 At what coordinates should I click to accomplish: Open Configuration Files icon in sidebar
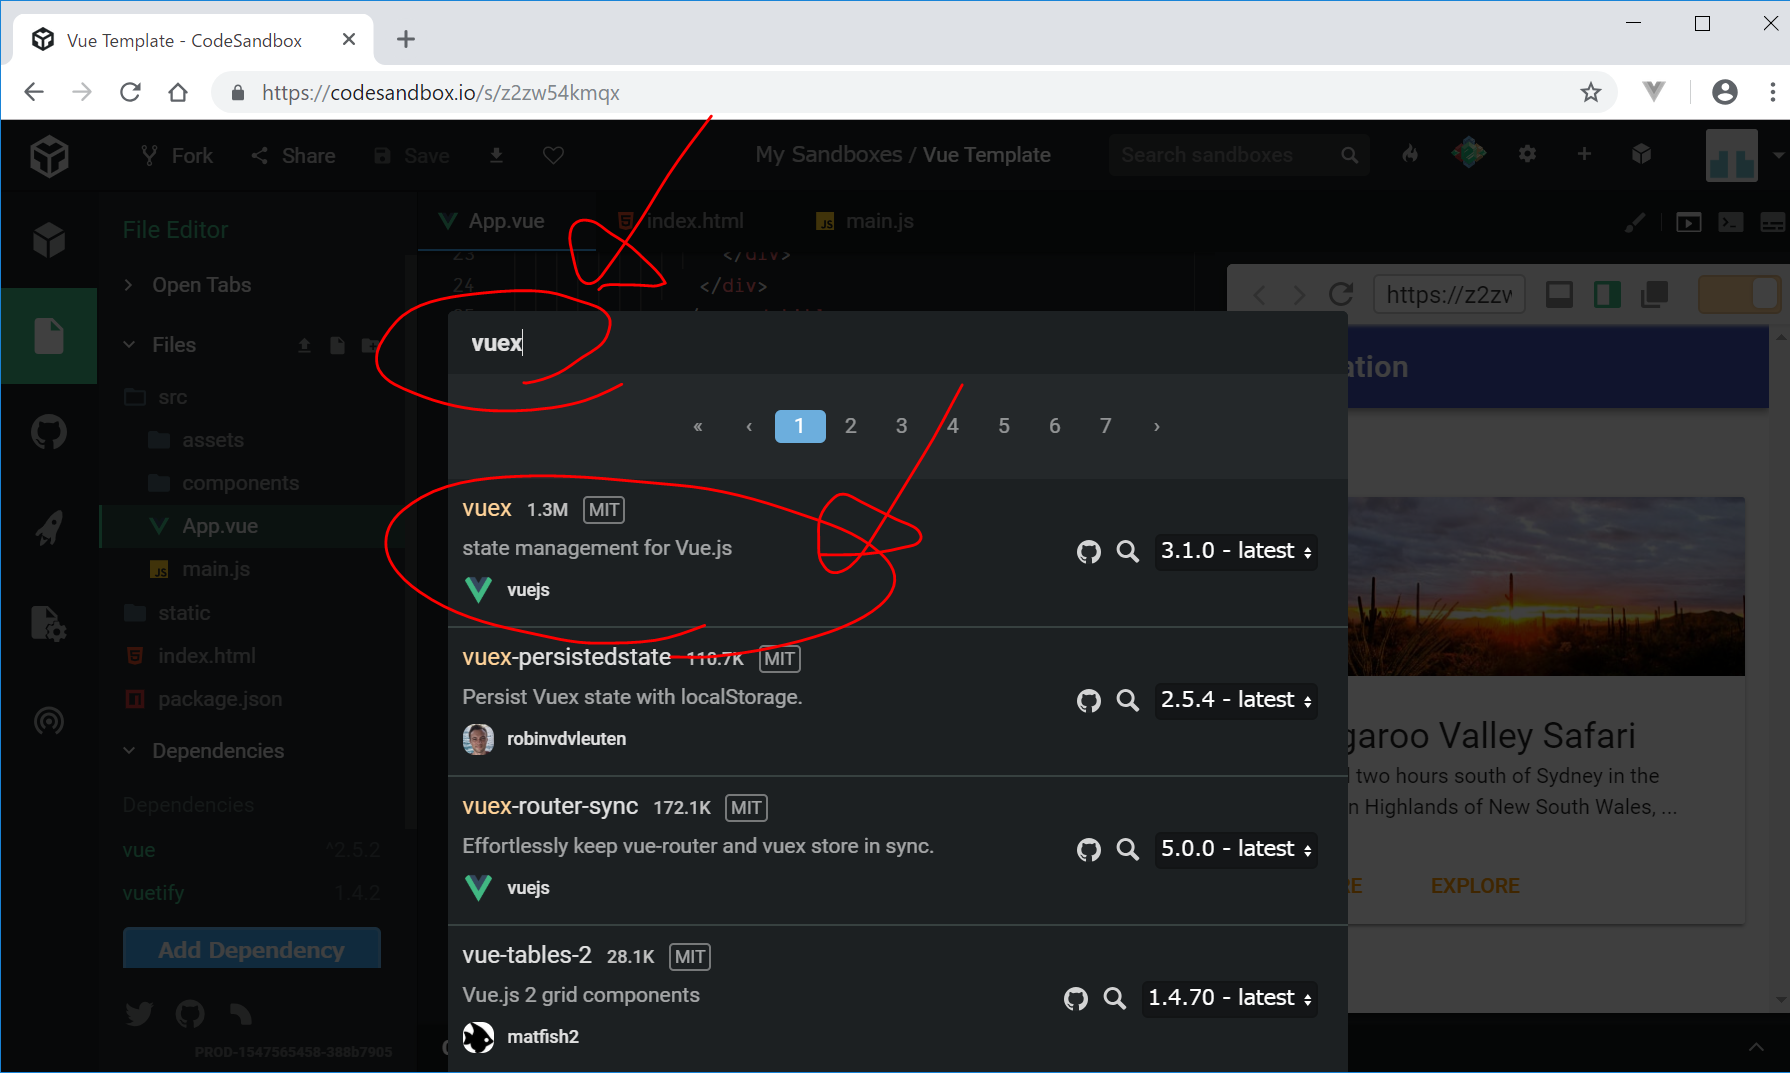click(x=49, y=624)
